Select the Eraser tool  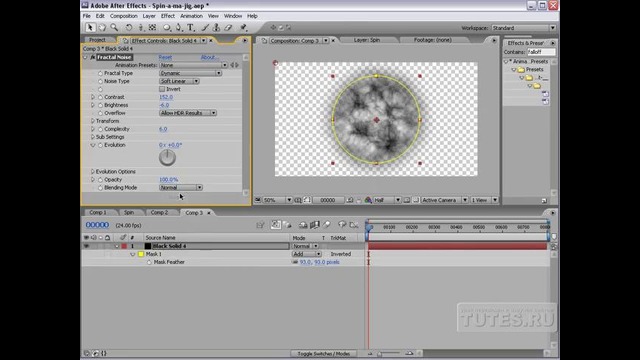[x=228, y=28]
